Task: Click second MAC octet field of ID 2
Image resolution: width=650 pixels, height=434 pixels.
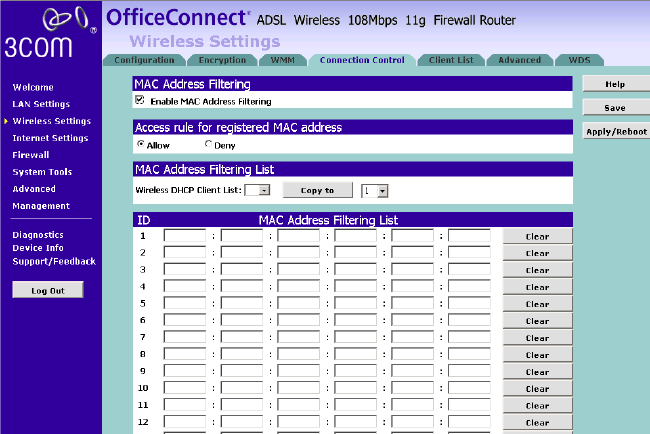Action: [x=242, y=252]
